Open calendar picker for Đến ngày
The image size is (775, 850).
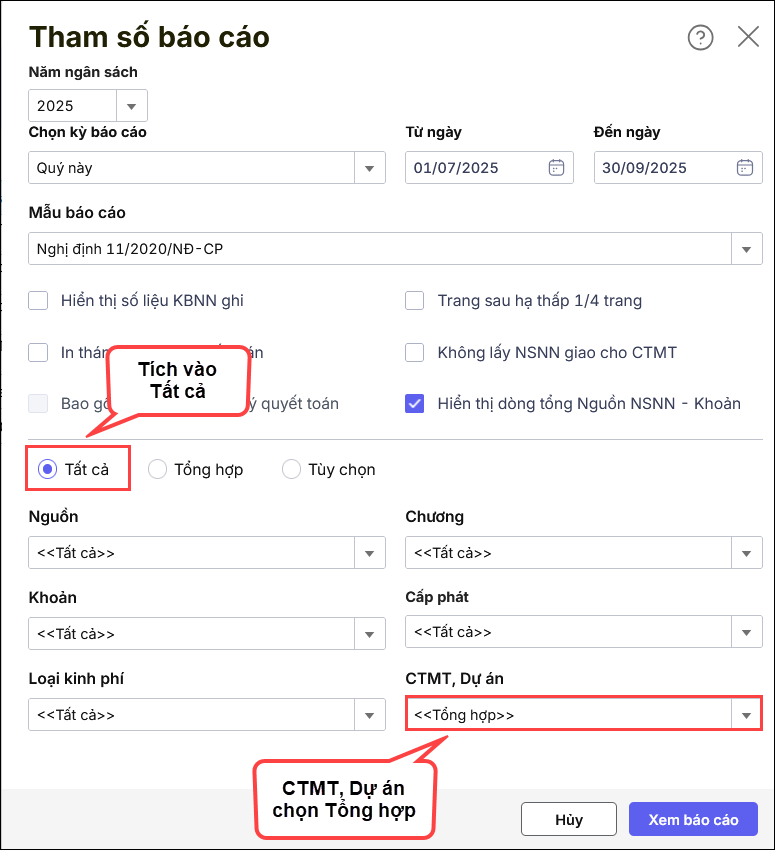[745, 168]
